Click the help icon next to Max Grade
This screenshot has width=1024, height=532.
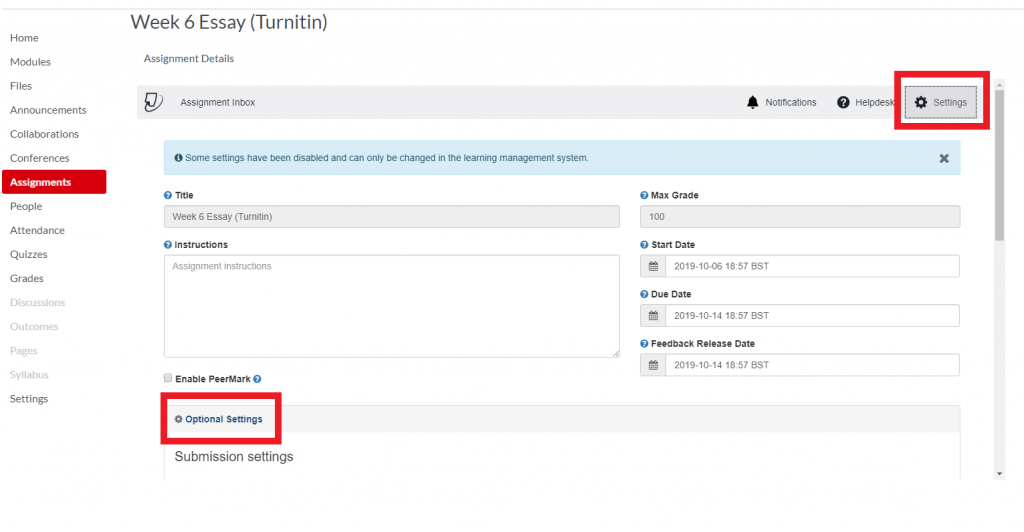pos(644,195)
